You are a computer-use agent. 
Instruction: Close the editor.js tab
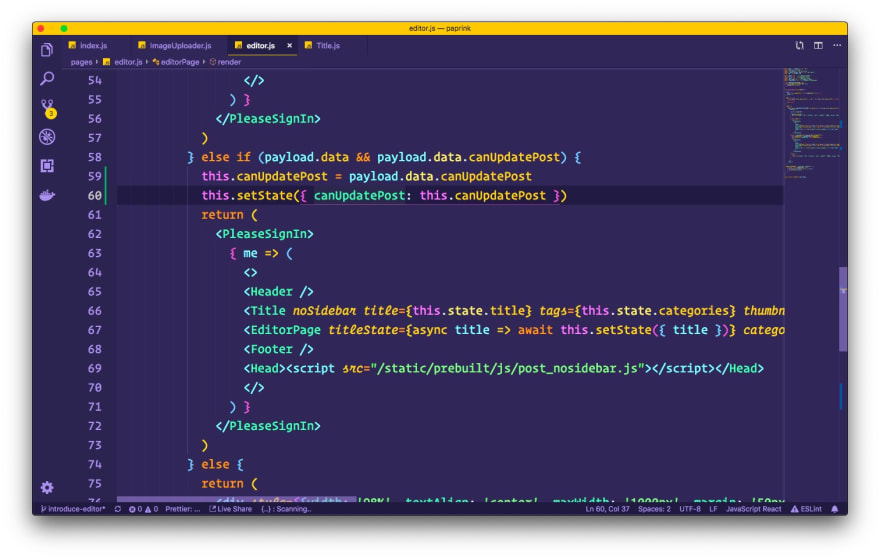point(290,45)
